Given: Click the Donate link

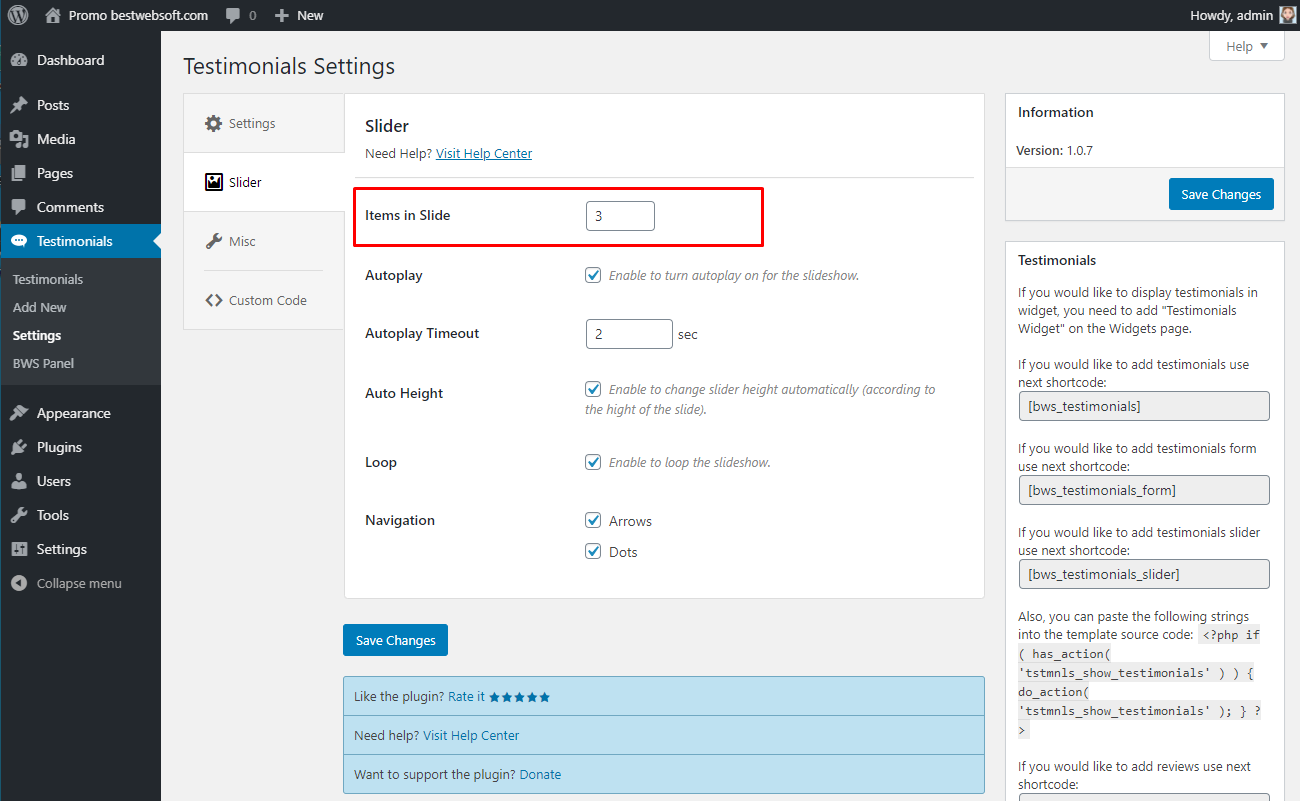Looking at the screenshot, I should pos(540,774).
